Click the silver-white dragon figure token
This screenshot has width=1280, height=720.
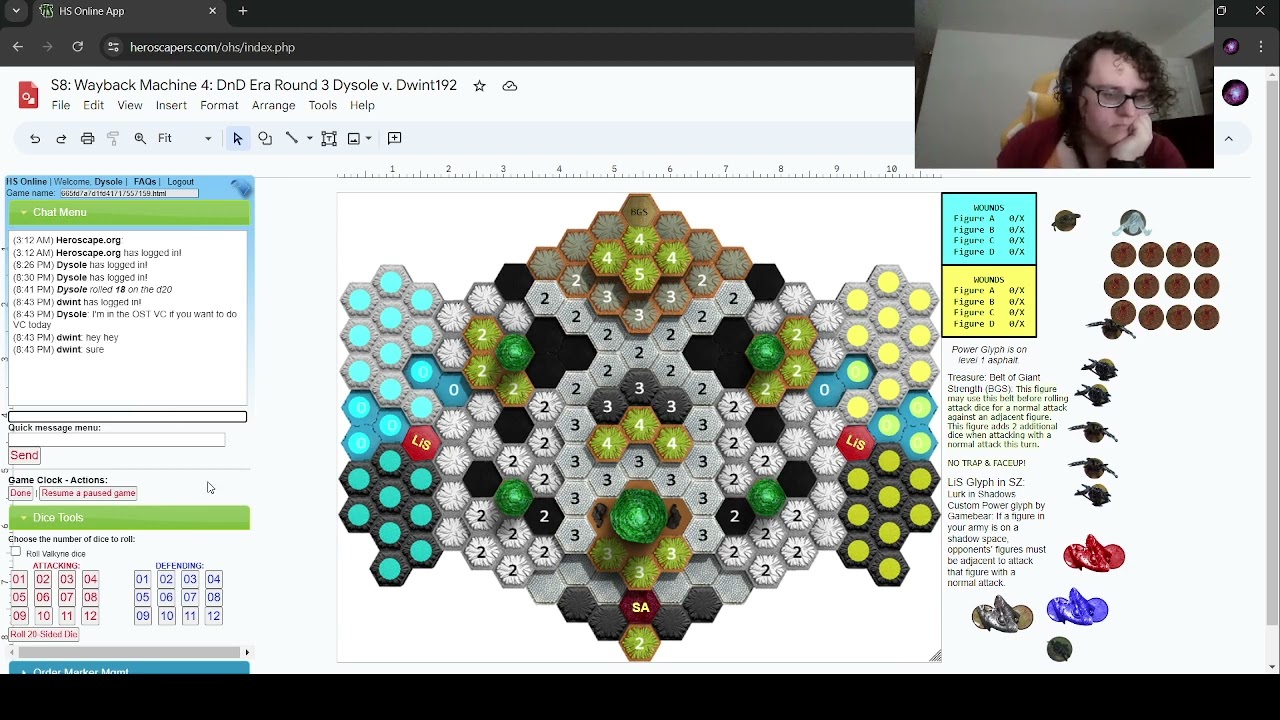[1002, 614]
